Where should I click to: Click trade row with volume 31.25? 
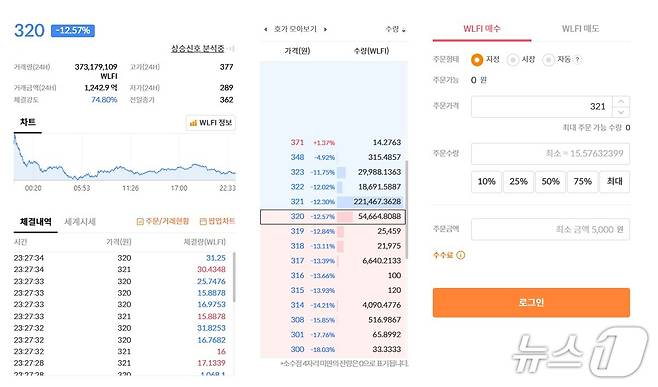[x=120, y=258]
